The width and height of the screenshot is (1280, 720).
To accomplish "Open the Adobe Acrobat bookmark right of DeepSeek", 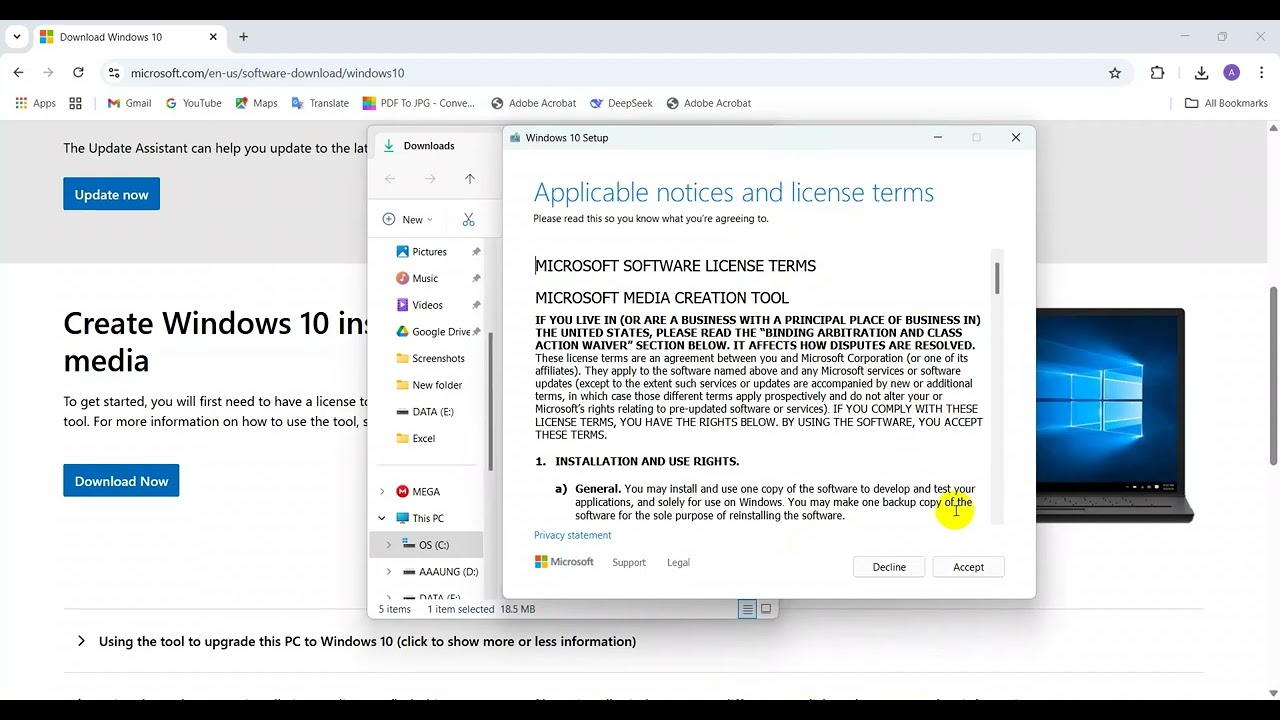I will click(x=708, y=103).
